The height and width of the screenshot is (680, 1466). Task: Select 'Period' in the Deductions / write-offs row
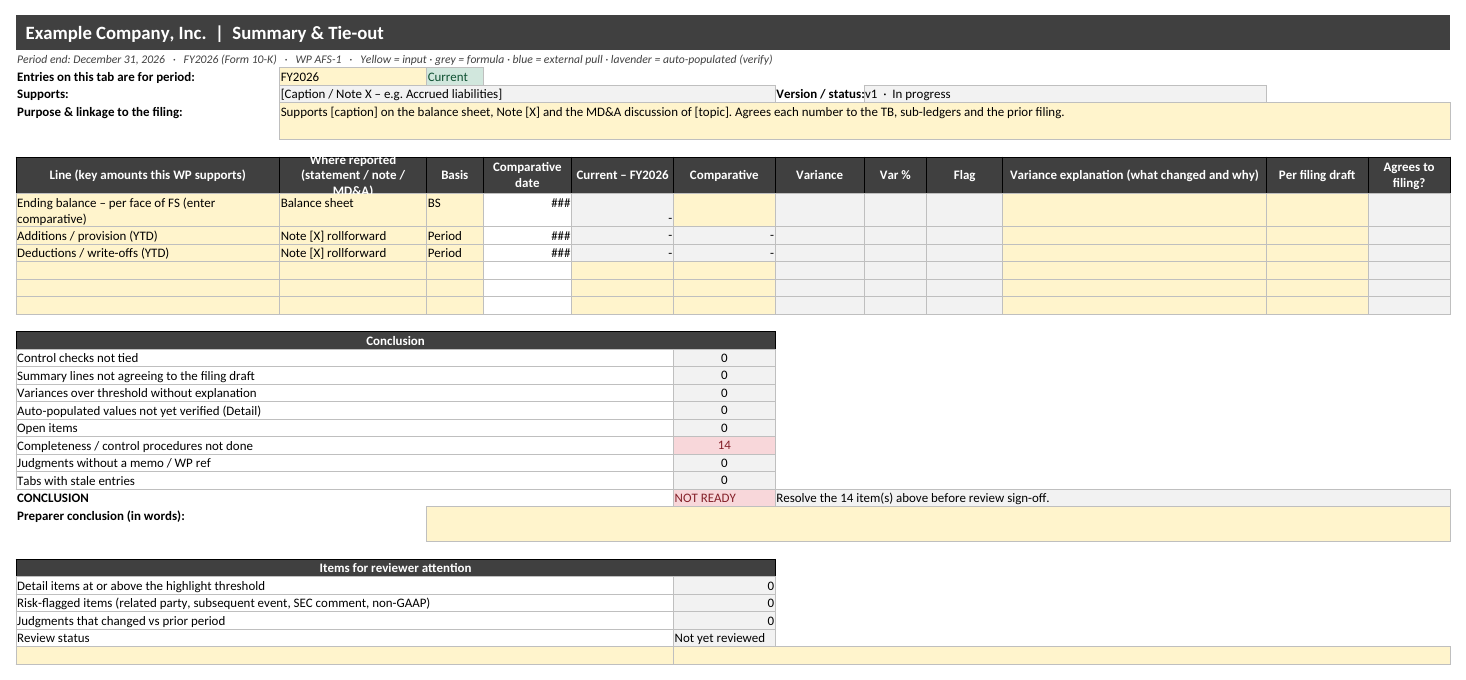tap(455, 253)
